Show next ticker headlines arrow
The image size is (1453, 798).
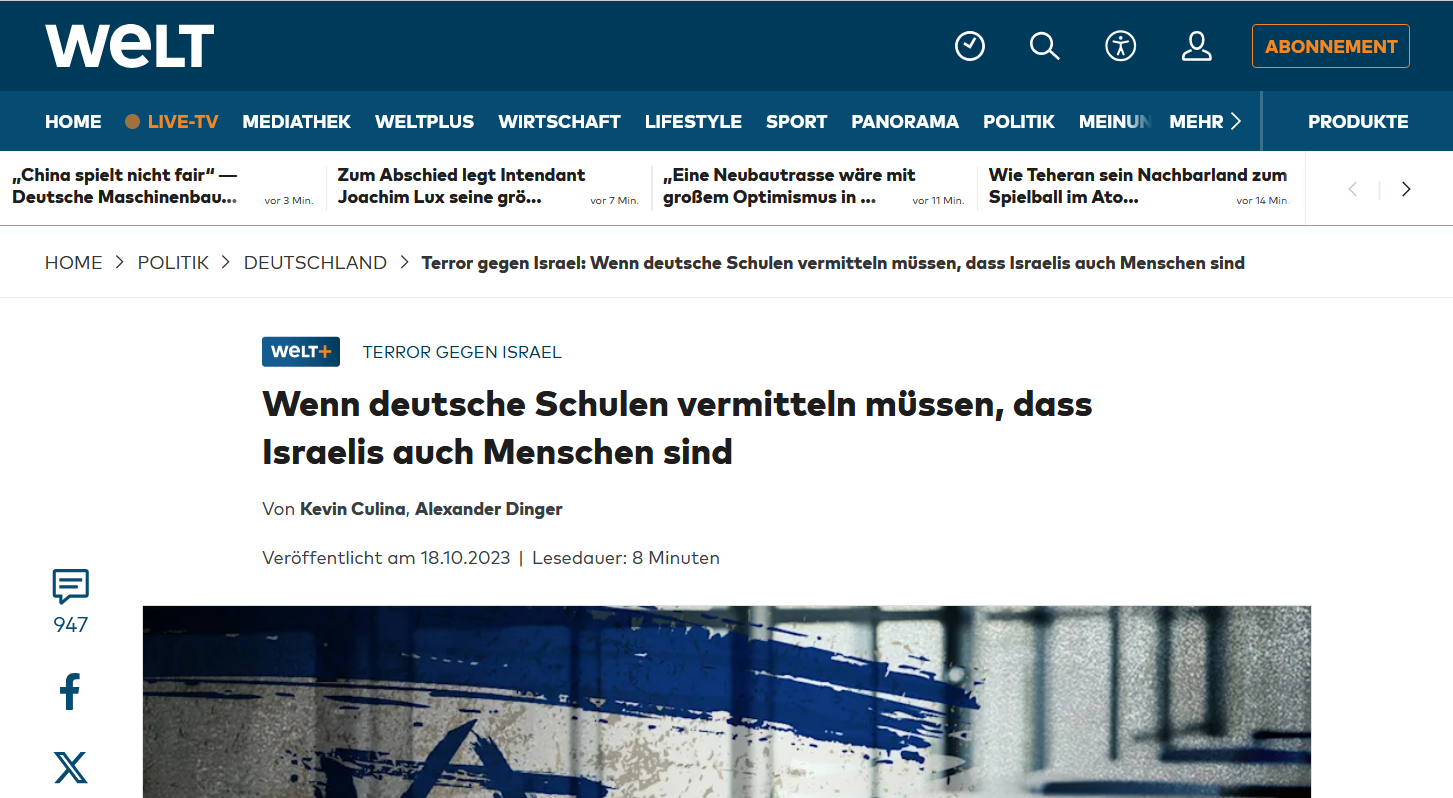click(1406, 189)
